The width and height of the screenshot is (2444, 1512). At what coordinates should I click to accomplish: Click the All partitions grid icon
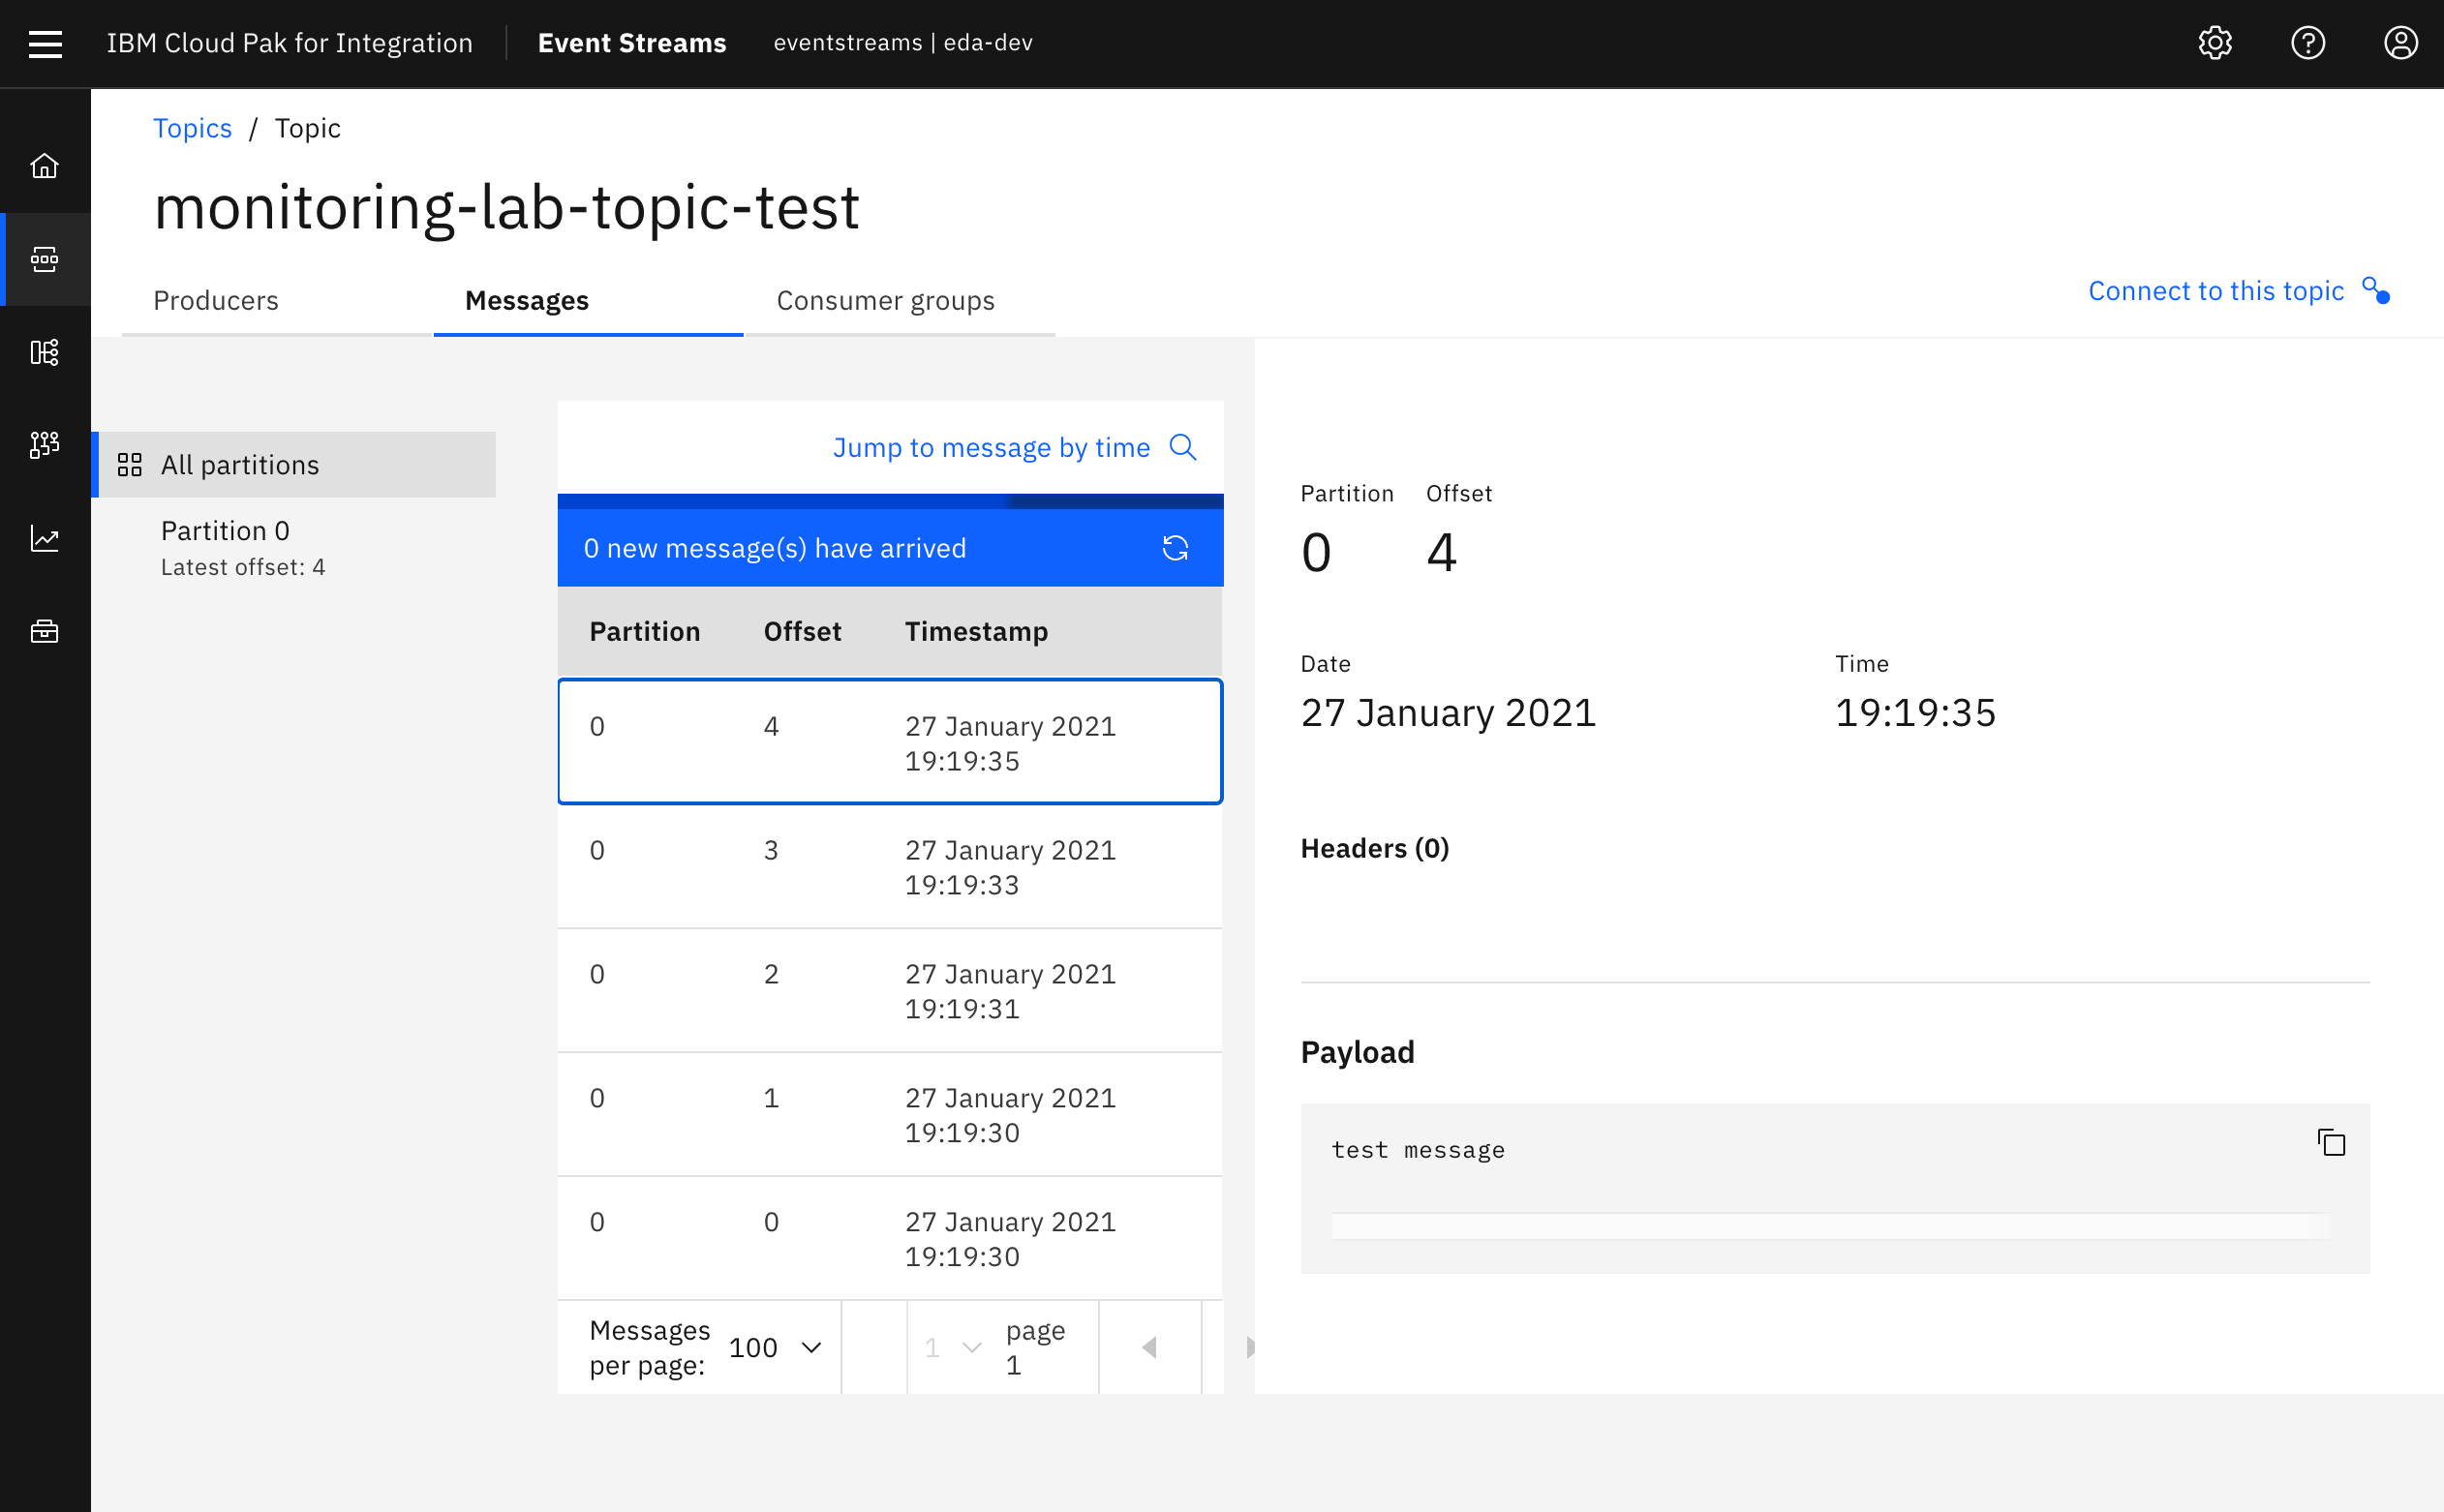point(130,465)
